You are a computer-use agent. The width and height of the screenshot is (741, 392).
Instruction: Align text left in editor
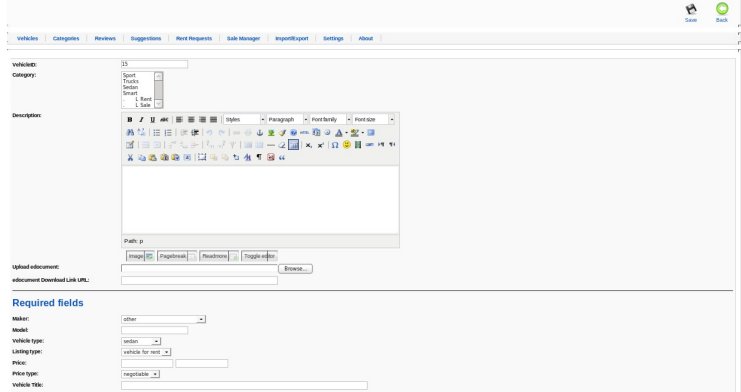179,120
